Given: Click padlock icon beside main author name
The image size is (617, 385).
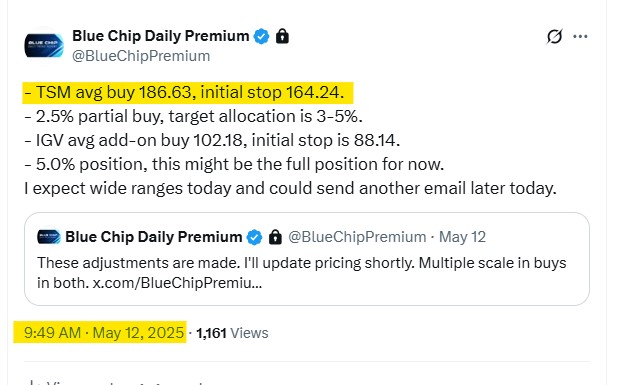Looking at the screenshot, I should [282, 36].
